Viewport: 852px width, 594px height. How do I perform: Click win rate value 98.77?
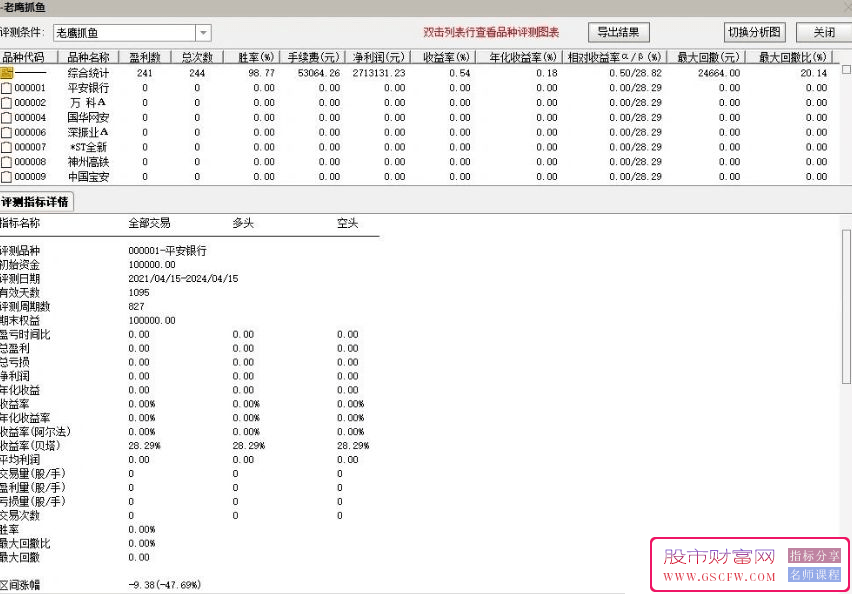click(x=261, y=73)
